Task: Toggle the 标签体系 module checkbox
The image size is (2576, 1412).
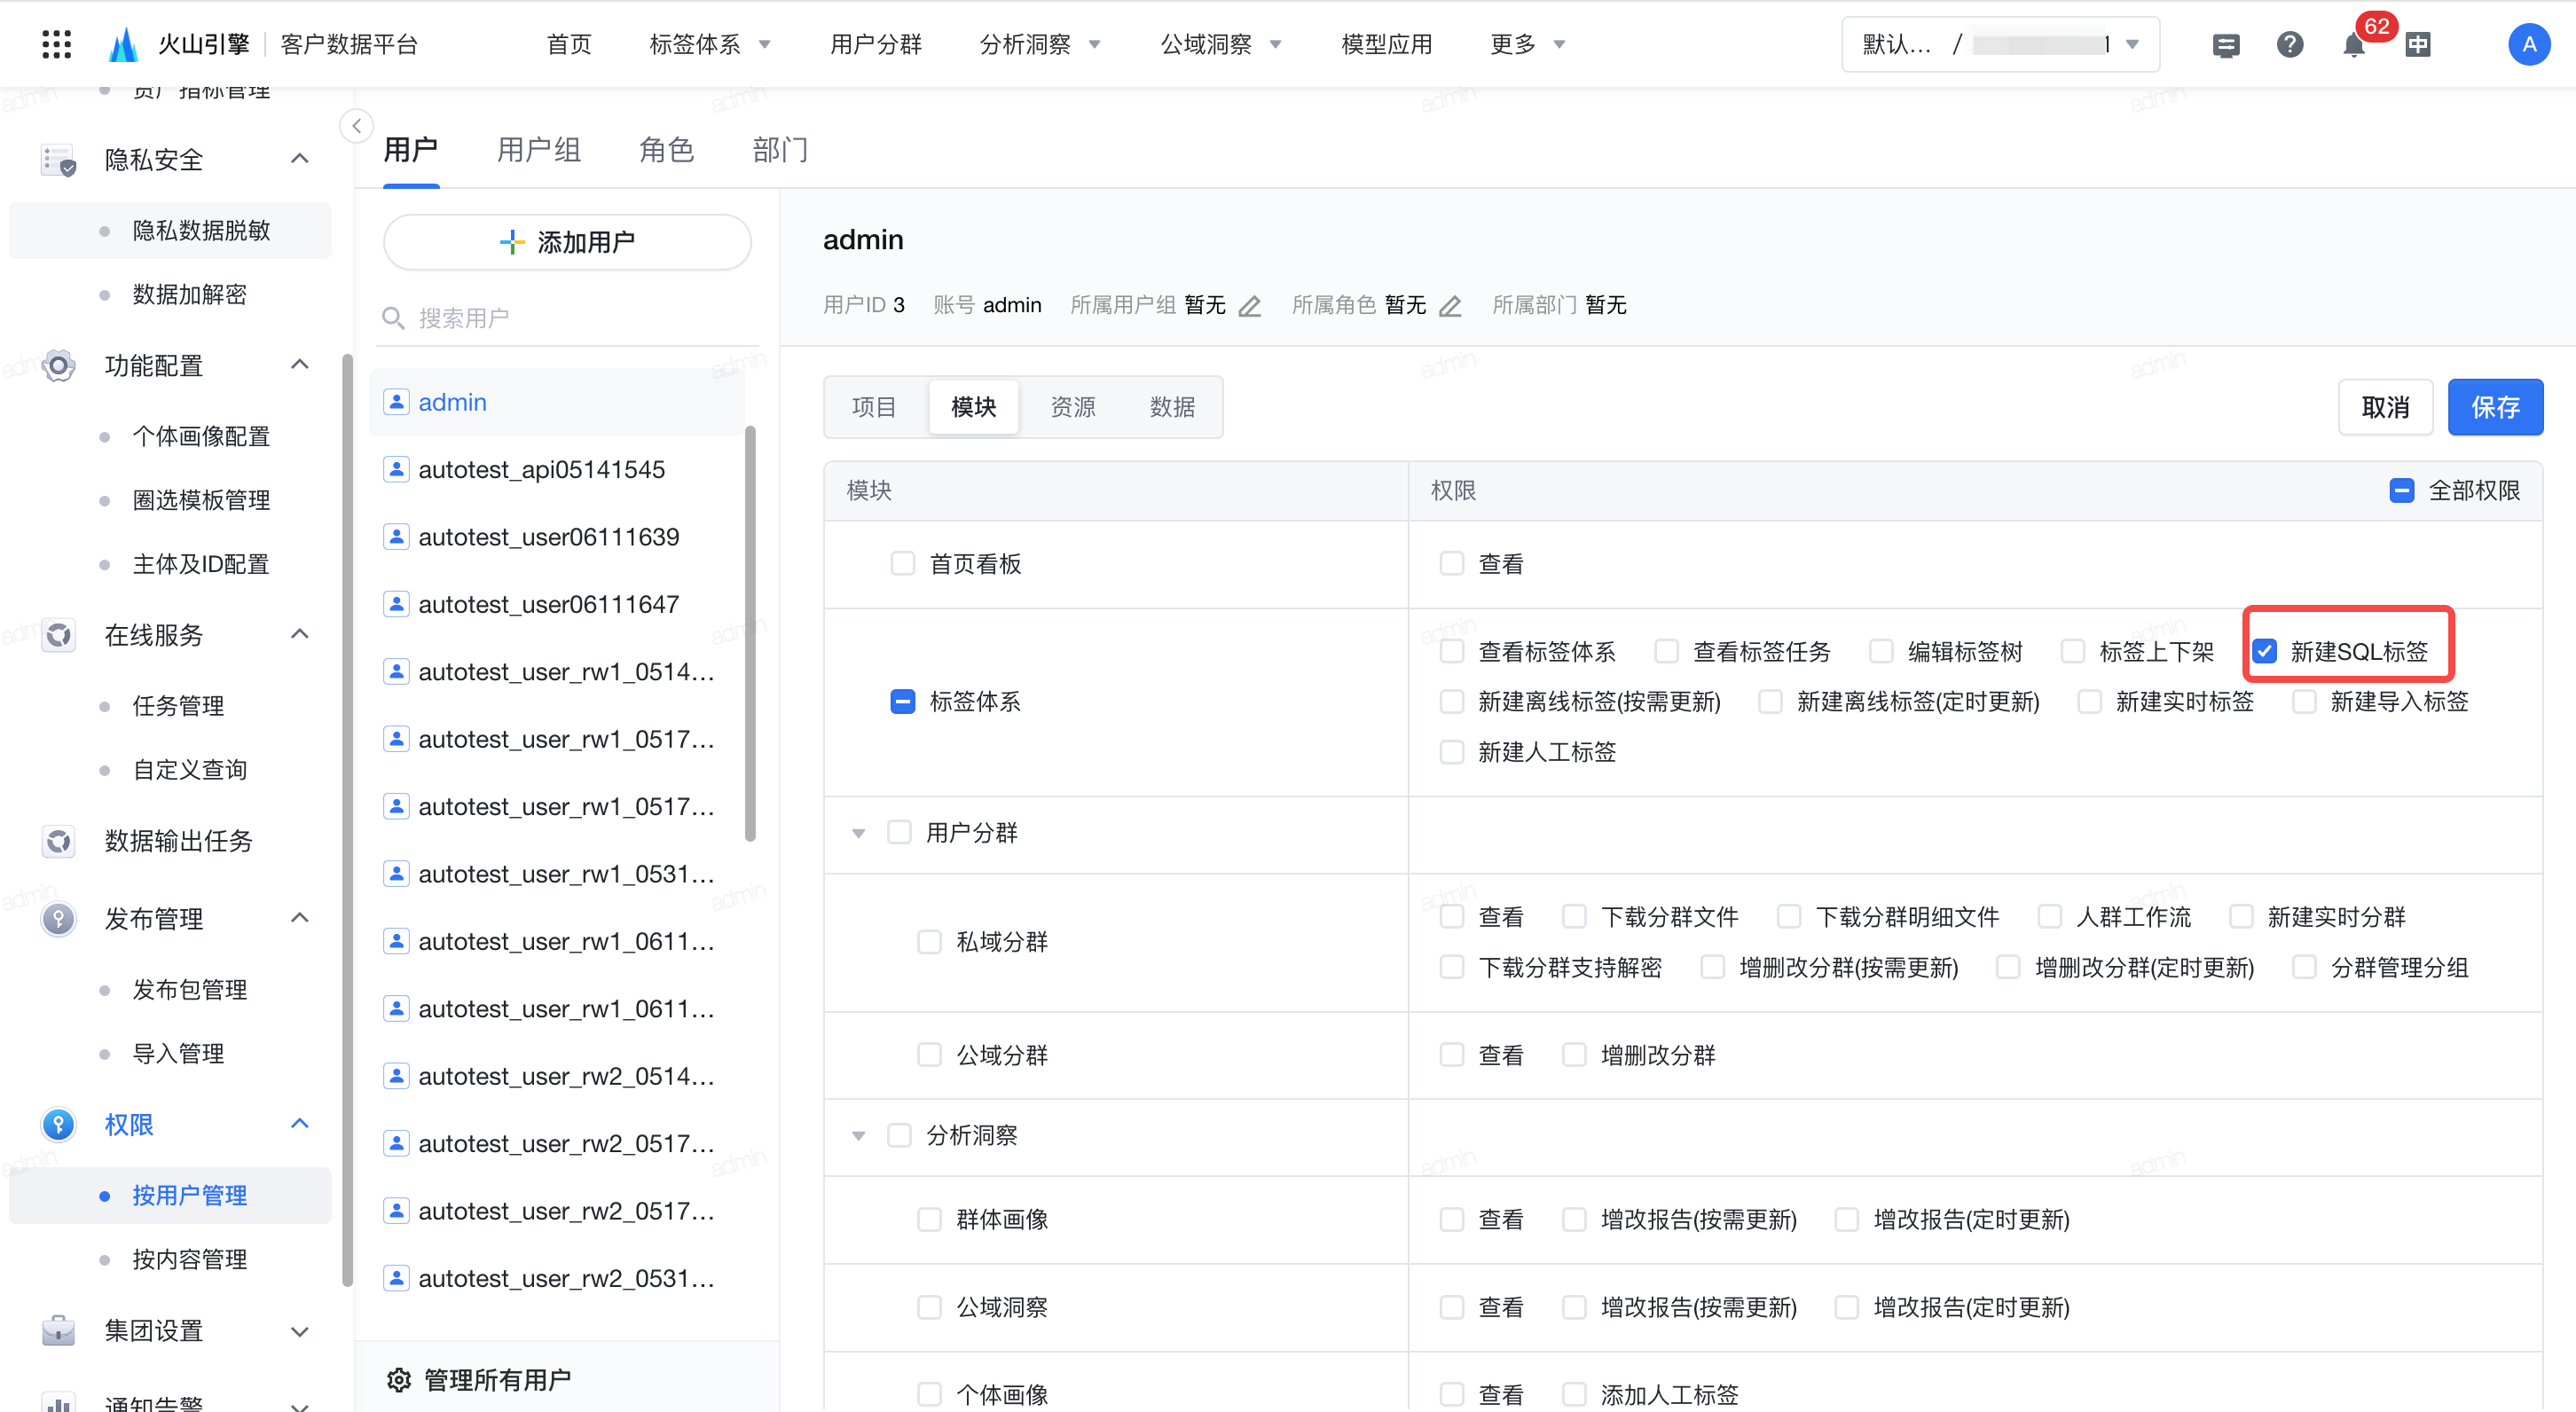Action: coord(903,702)
